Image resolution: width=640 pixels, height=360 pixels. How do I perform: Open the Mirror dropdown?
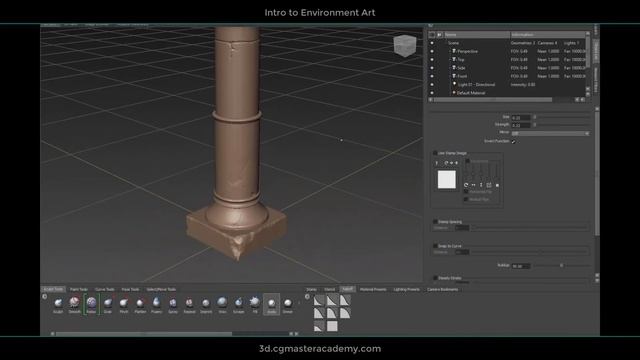pos(550,133)
